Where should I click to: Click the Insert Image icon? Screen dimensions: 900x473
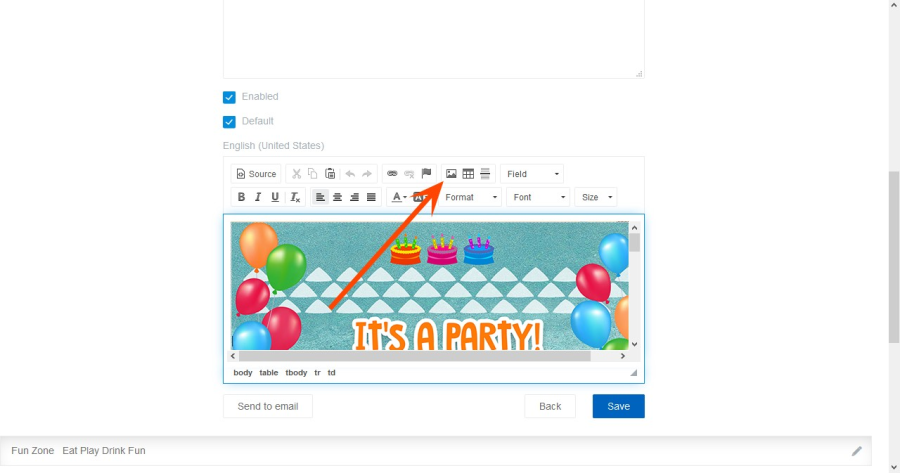451,174
